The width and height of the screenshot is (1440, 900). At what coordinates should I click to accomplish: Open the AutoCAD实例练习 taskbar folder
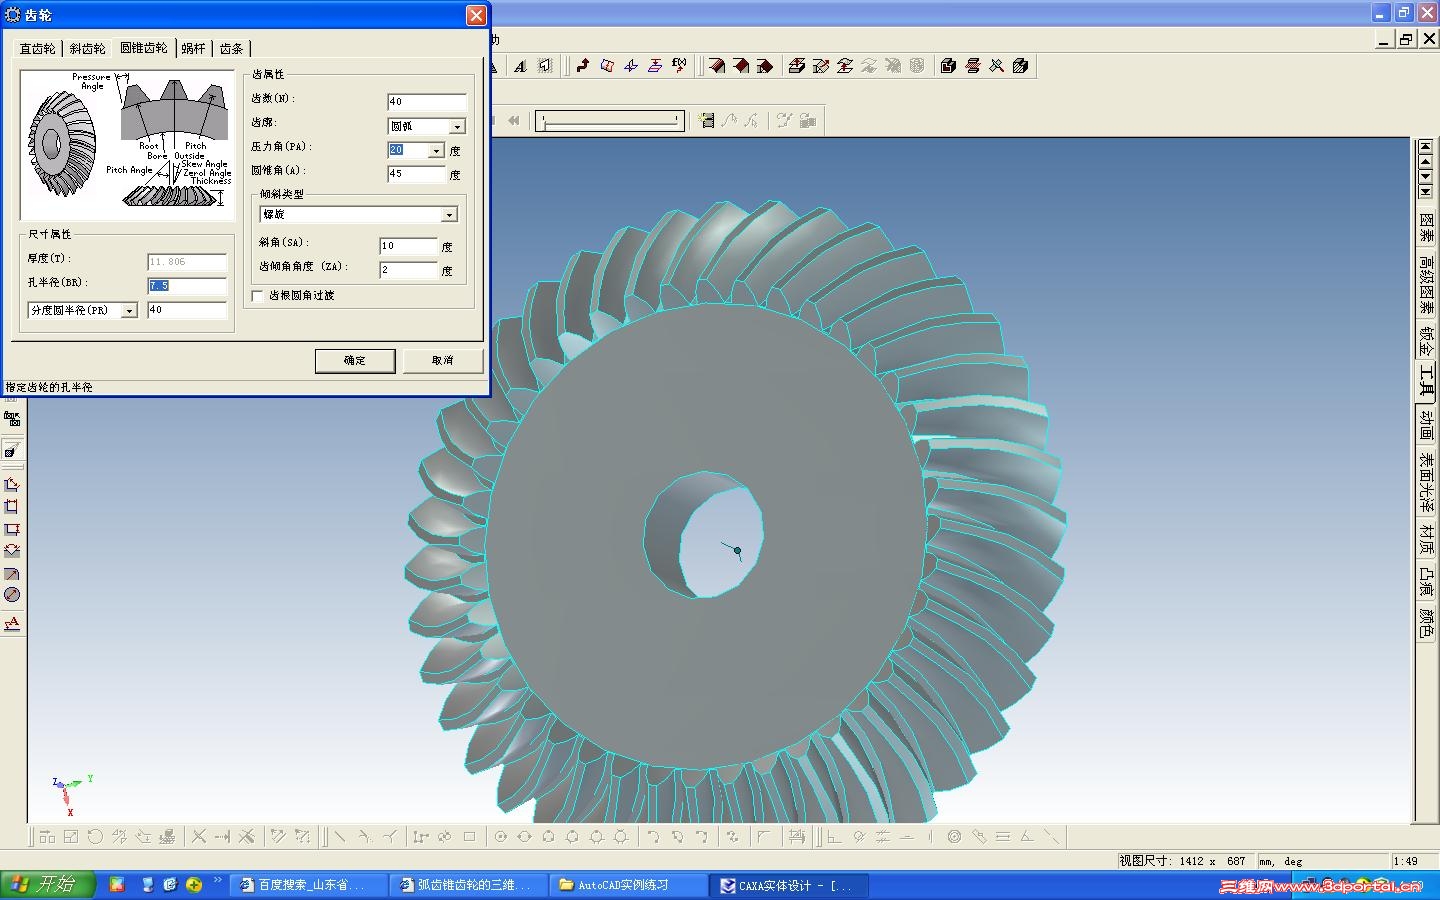[x=628, y=885]
